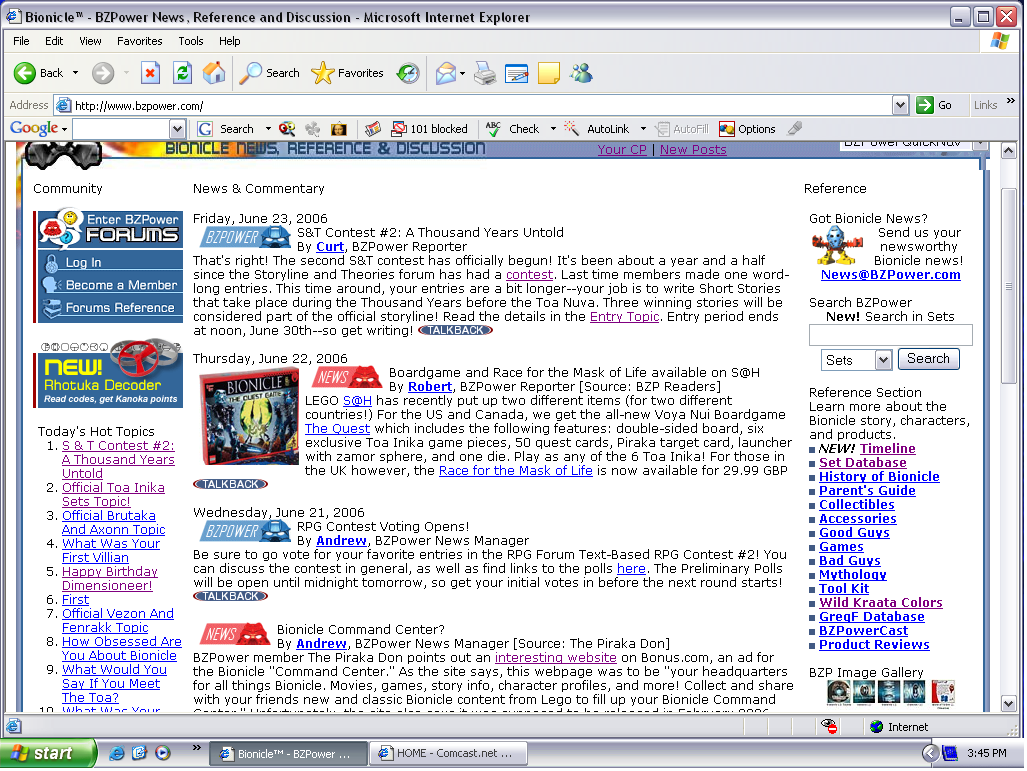Open the History panel icon

(408, 73)
